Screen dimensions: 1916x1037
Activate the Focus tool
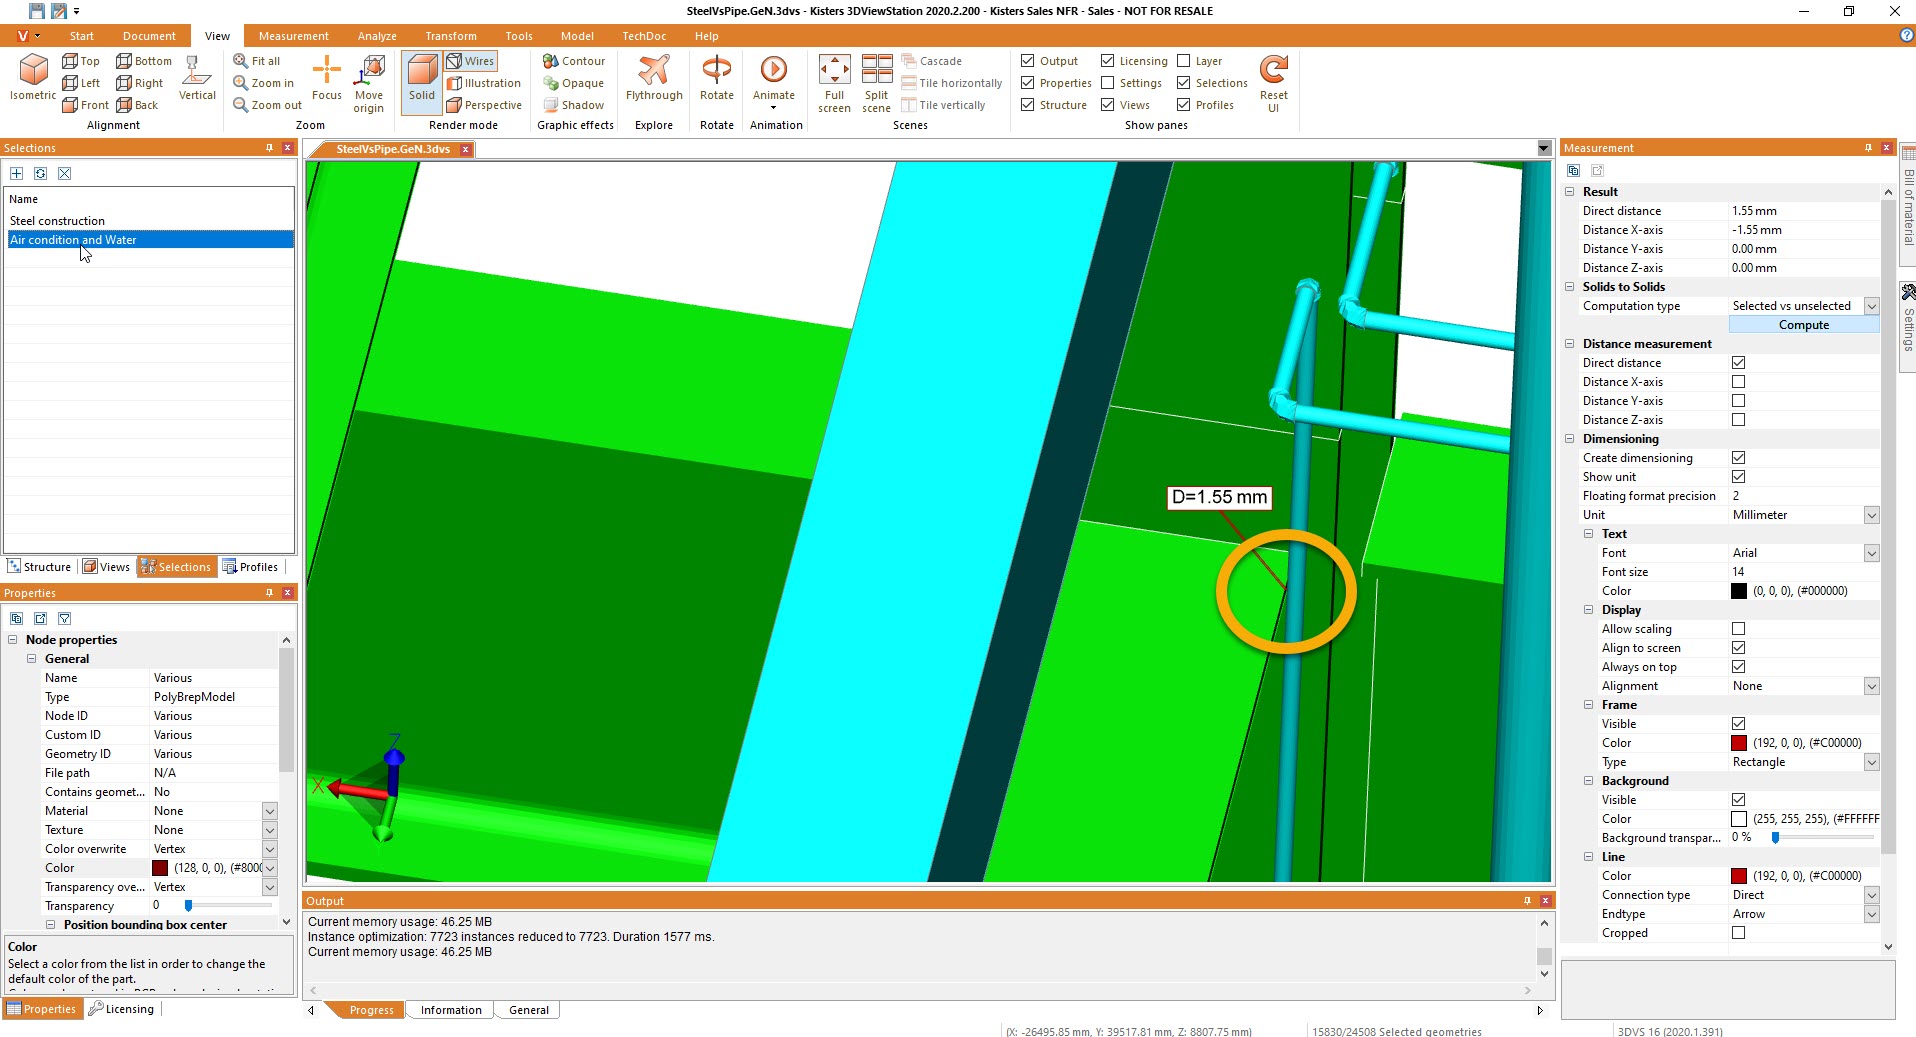tap(327, 77)
